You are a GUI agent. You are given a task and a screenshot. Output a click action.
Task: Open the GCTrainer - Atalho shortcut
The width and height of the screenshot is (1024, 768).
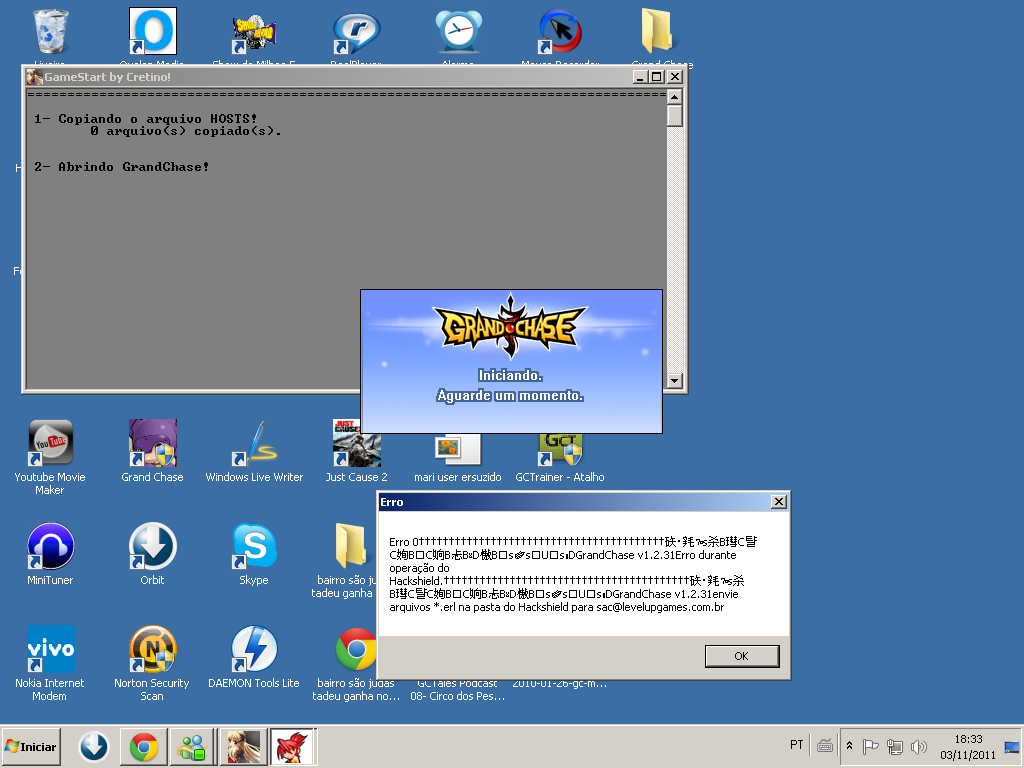560,443
